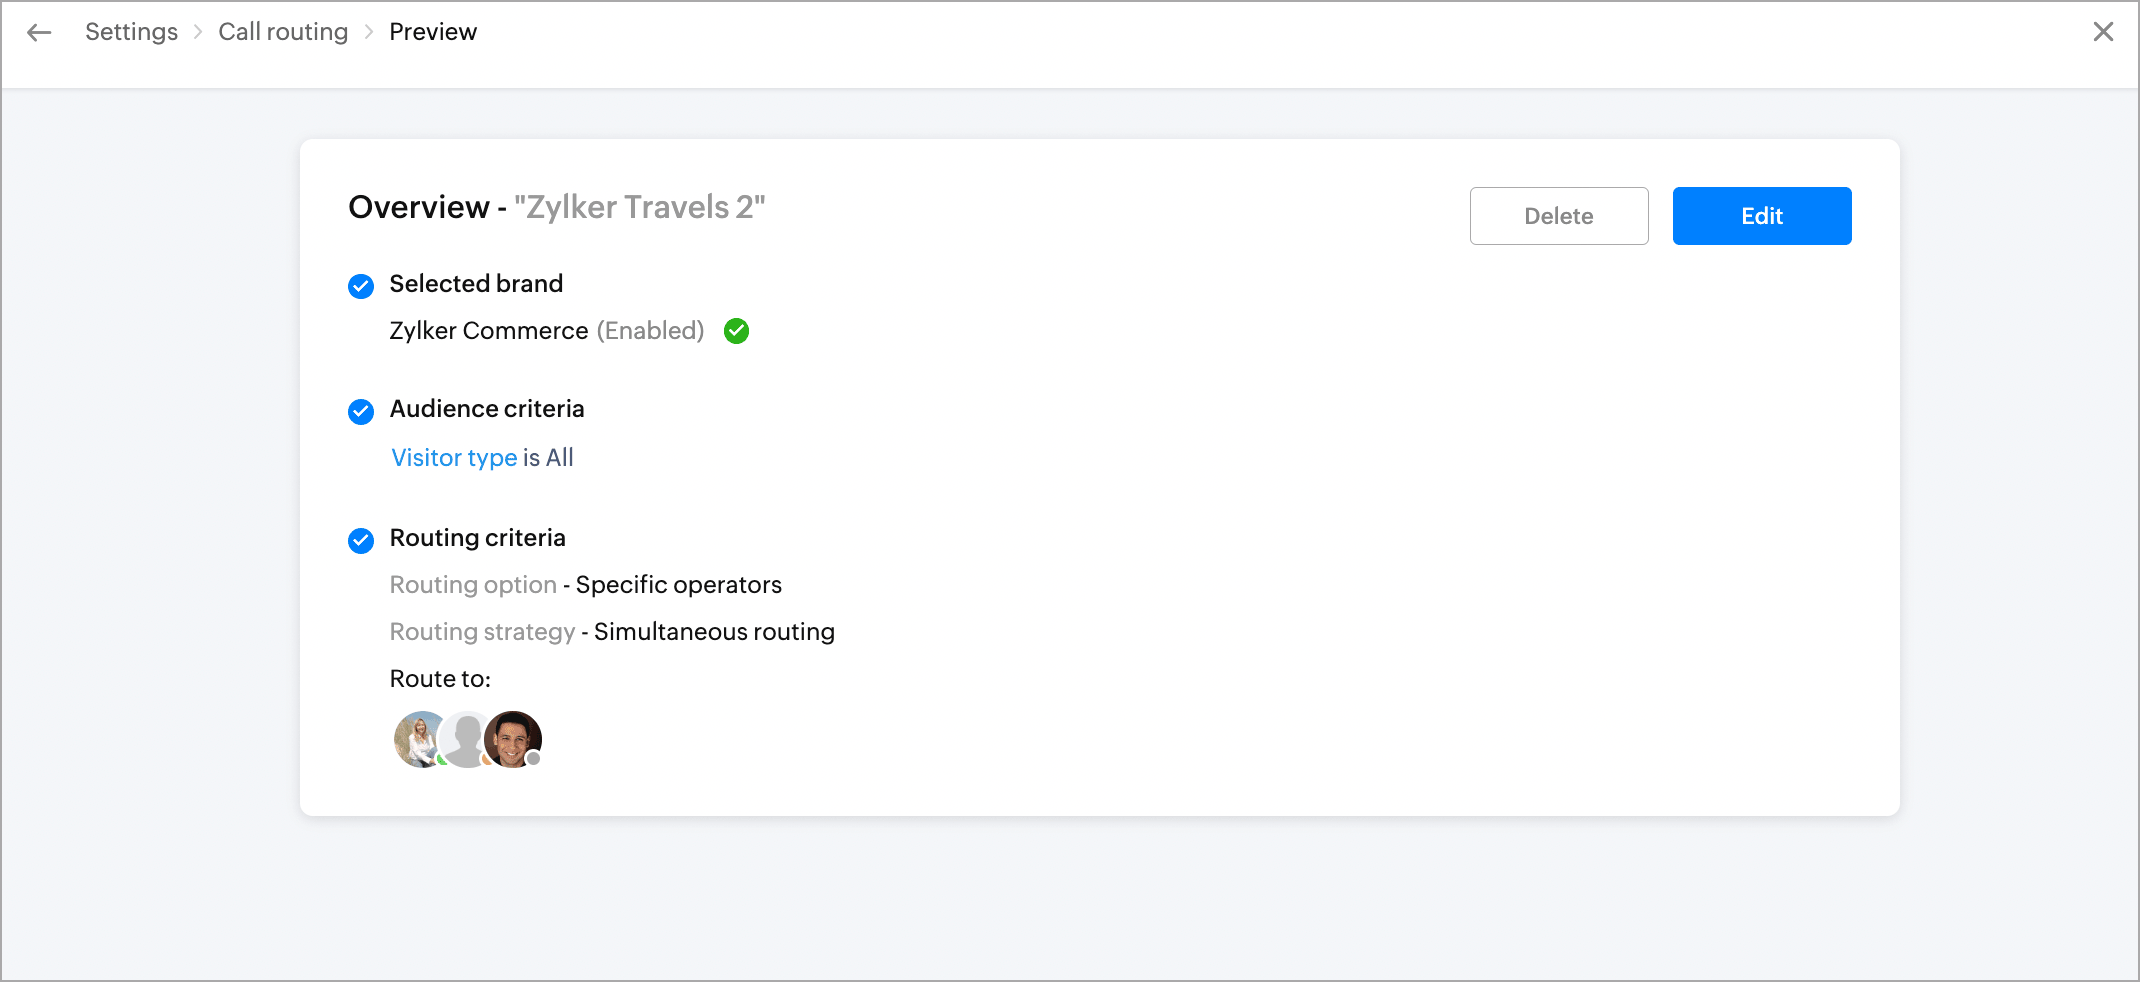Click the Zylker Commerce brand name
The image size is (2140, 982).
coord(489,331)
